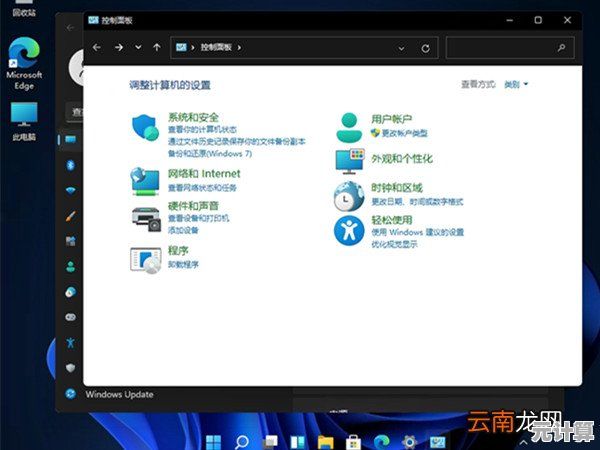
Task: Go up one folder level
Action: (157, 47)
